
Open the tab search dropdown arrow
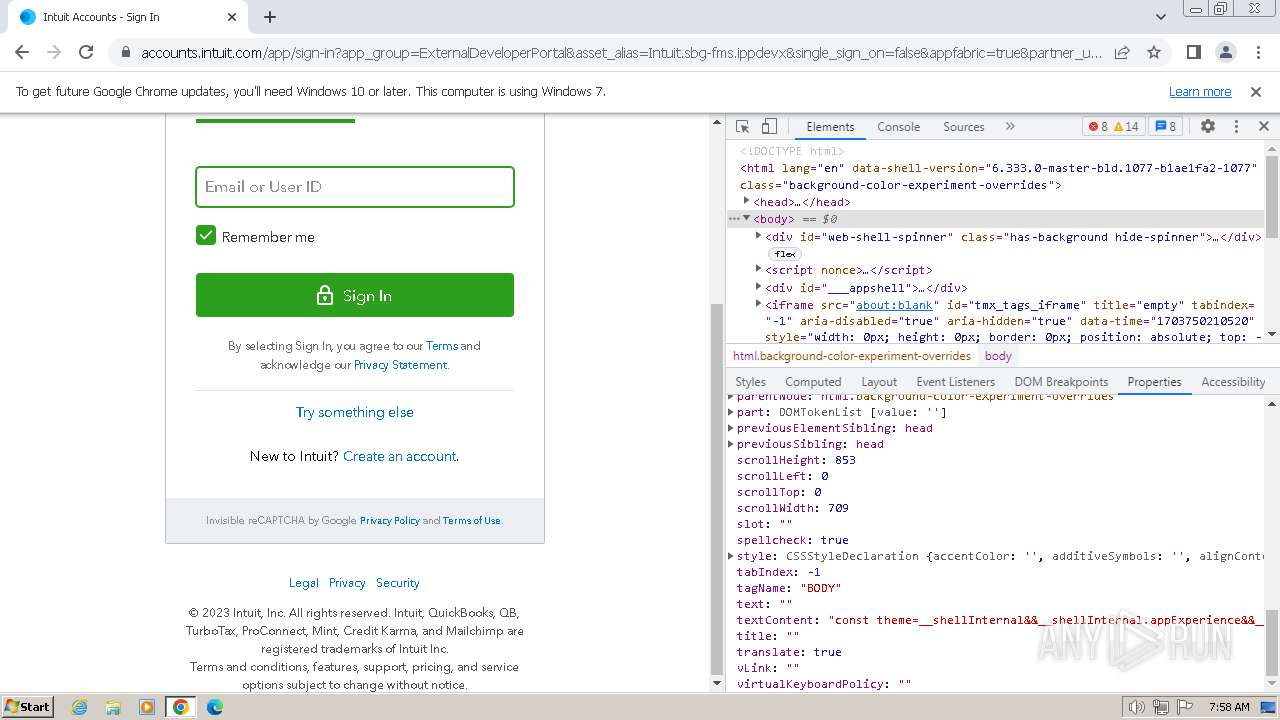point(1161,17)
